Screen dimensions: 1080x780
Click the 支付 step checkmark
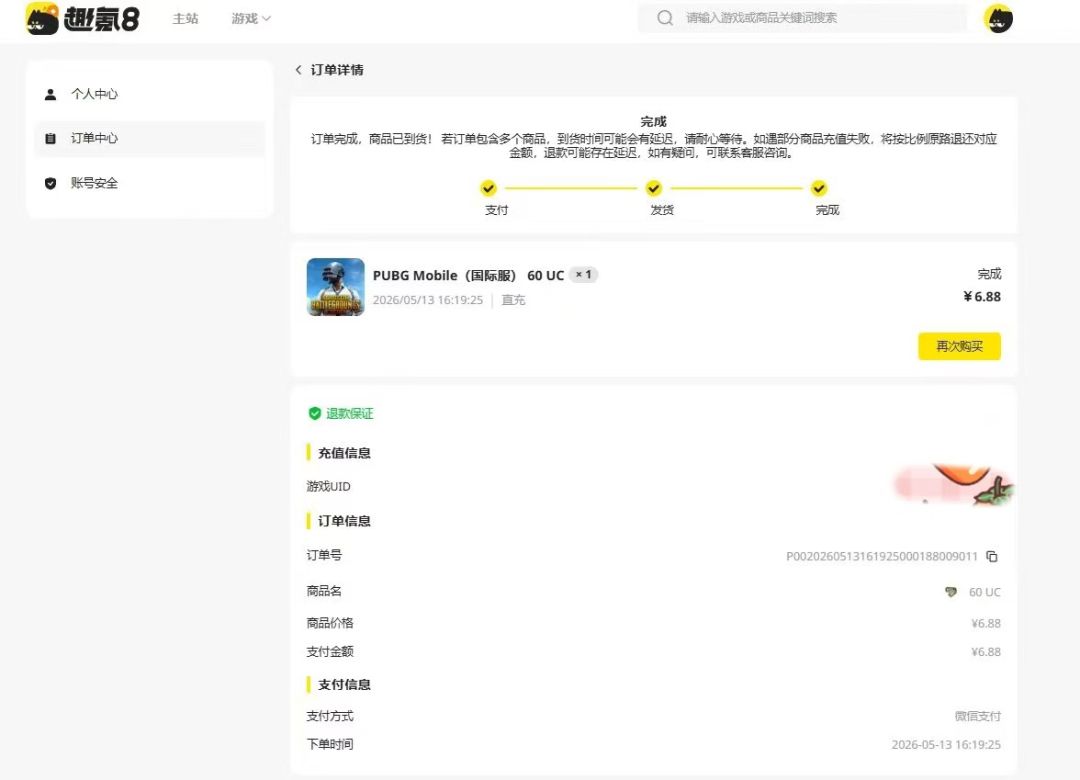[x=488, y=188]
